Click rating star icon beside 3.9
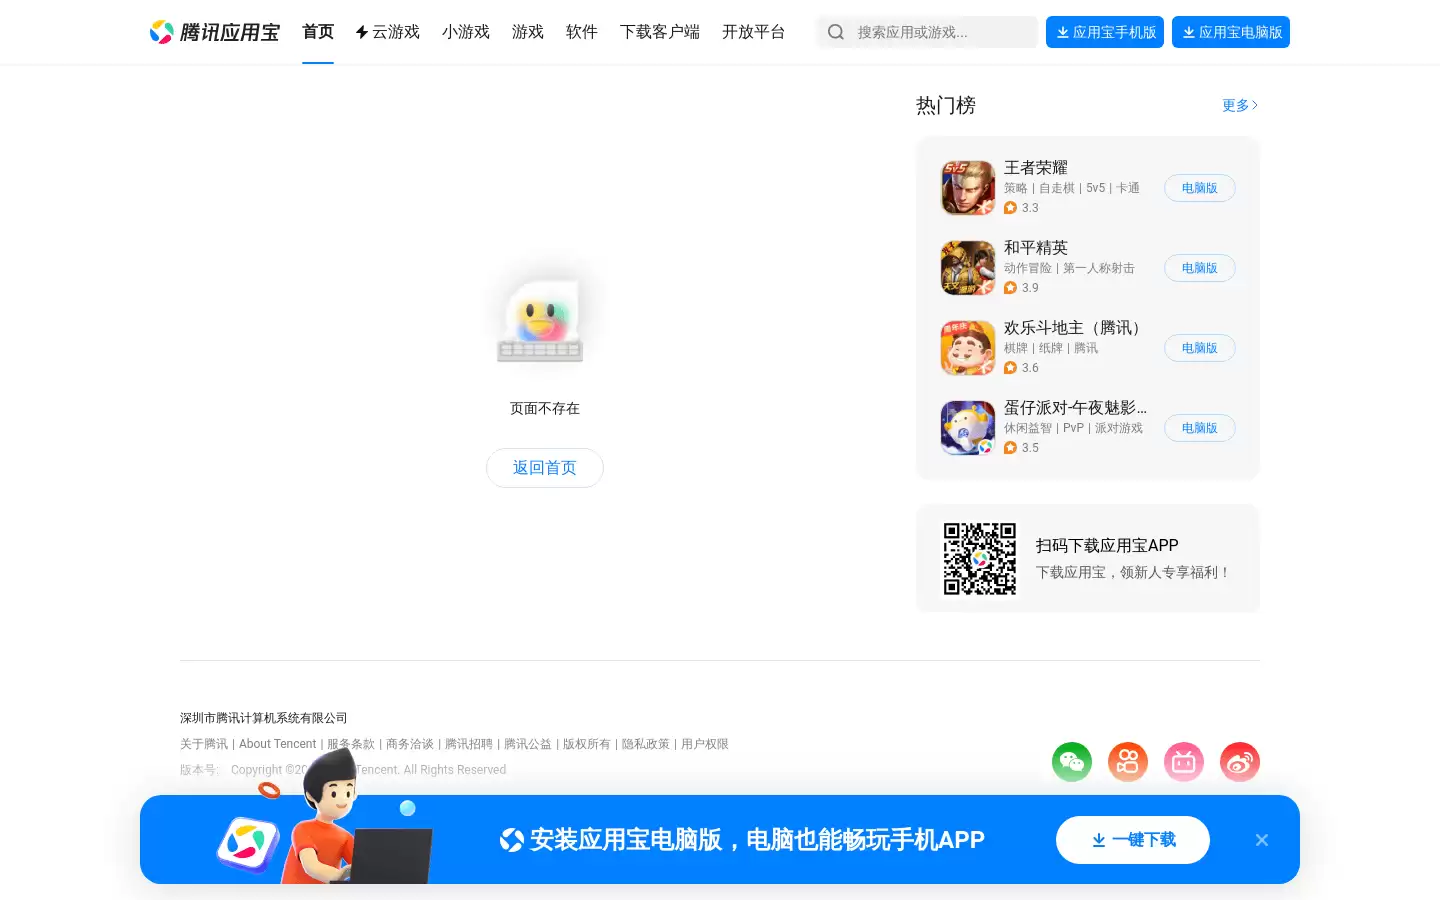 click(x=1010, y=288)
